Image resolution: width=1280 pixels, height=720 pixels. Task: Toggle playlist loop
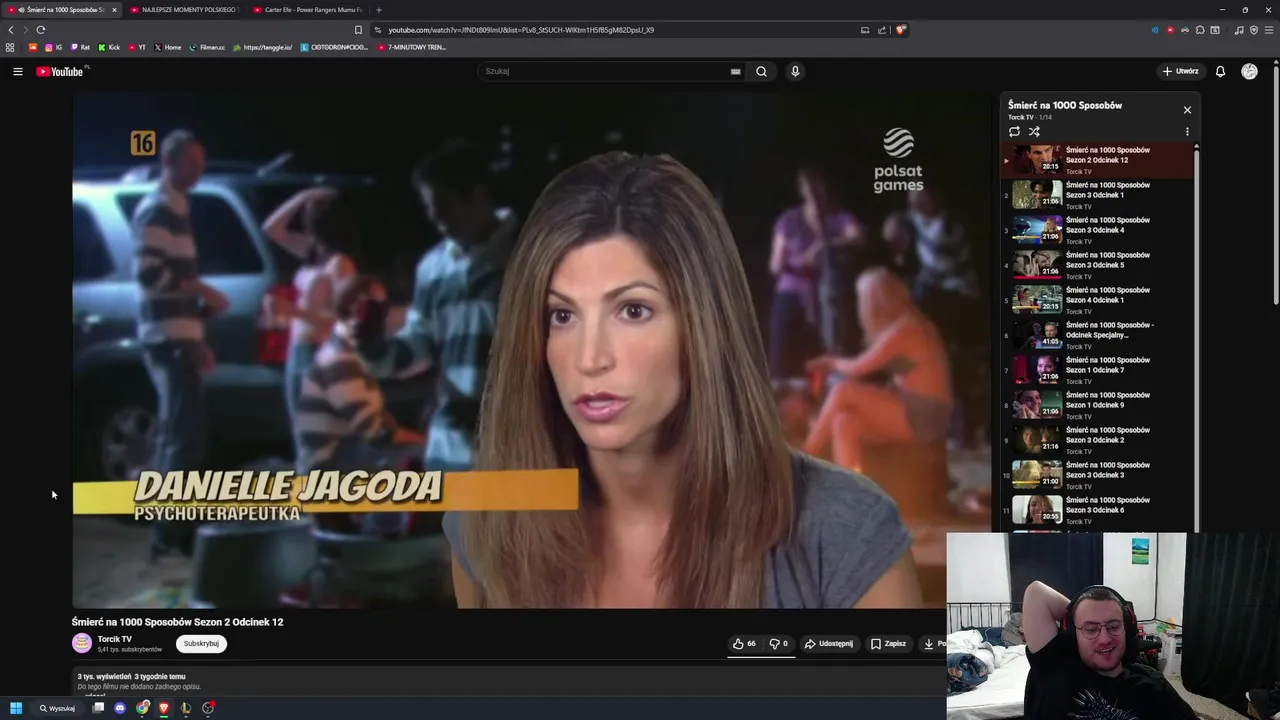[1014, 131]
